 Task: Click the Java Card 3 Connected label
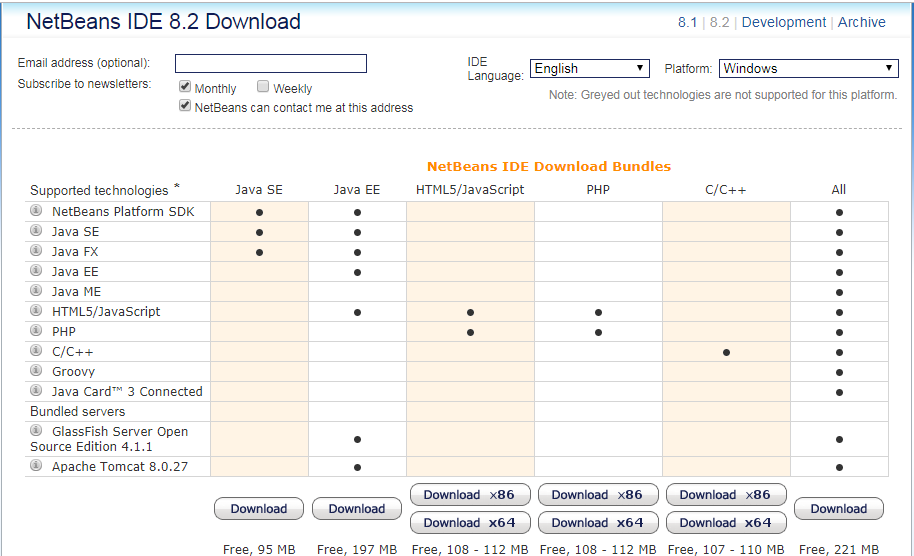(127, 392)
